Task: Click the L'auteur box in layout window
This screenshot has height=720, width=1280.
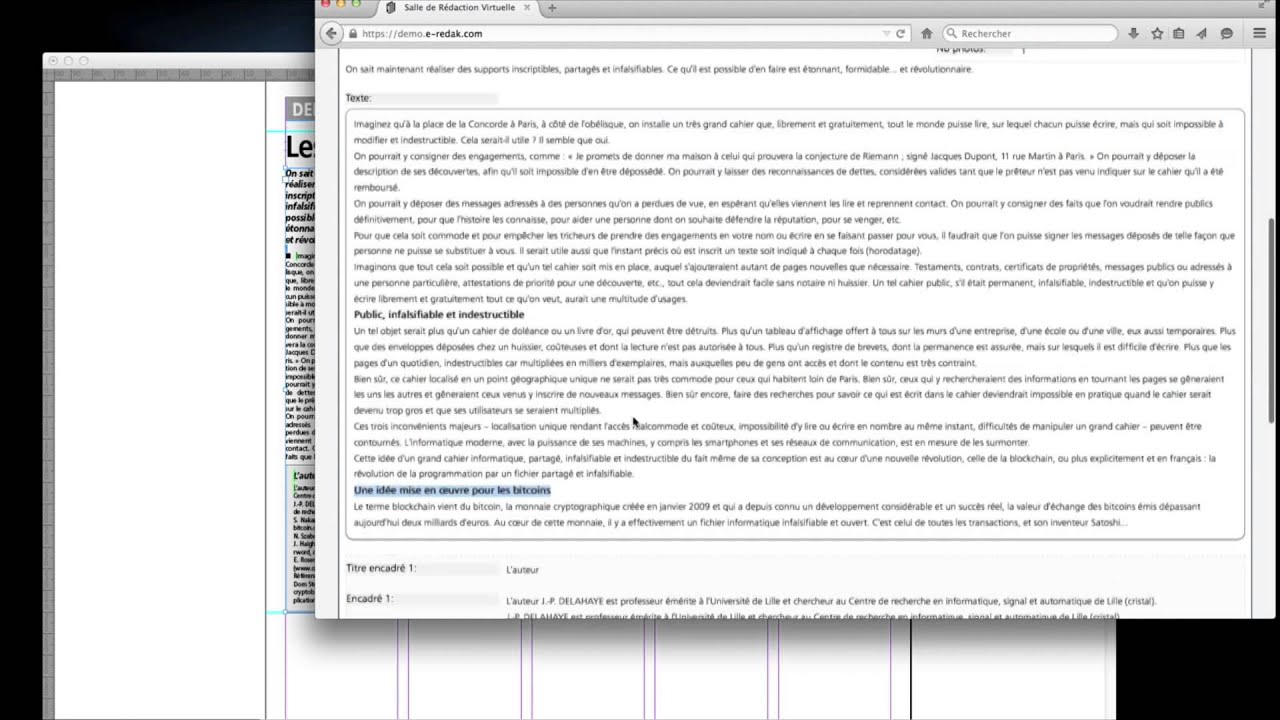Action: 300,538
